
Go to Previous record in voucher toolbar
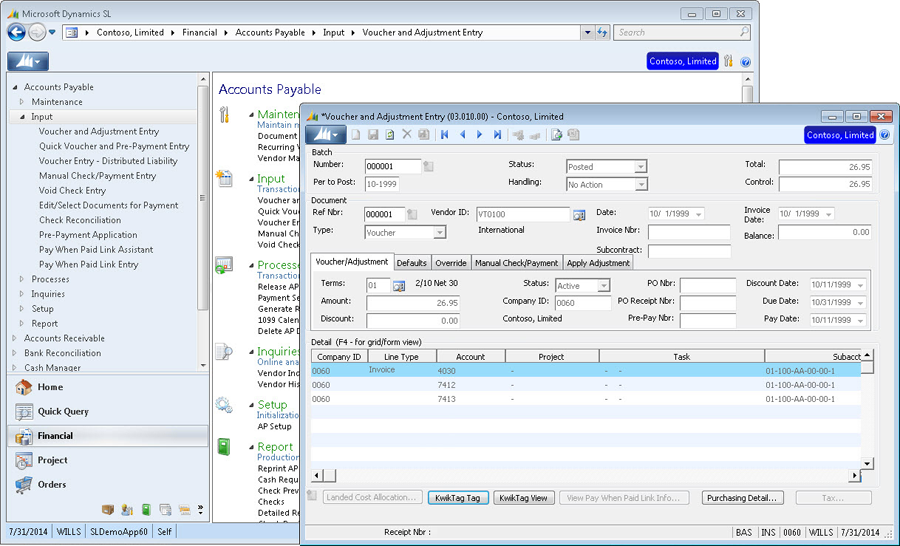point(462,134)
